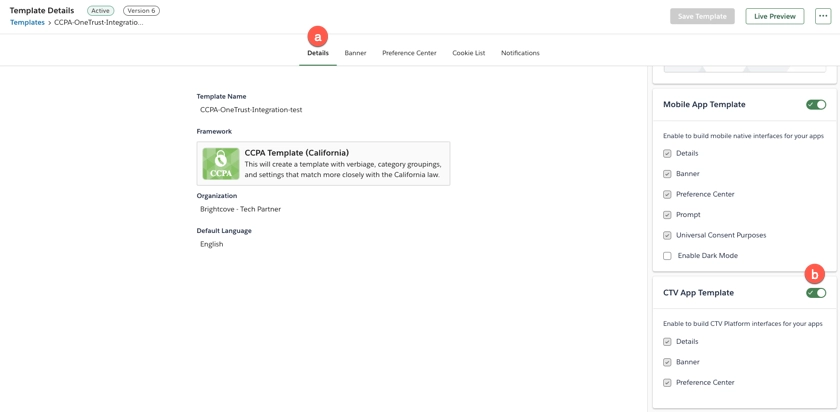Screen dimensions: 840x412
Task: Select the CCPA Template (California) framework card
Action: (324, 163)
